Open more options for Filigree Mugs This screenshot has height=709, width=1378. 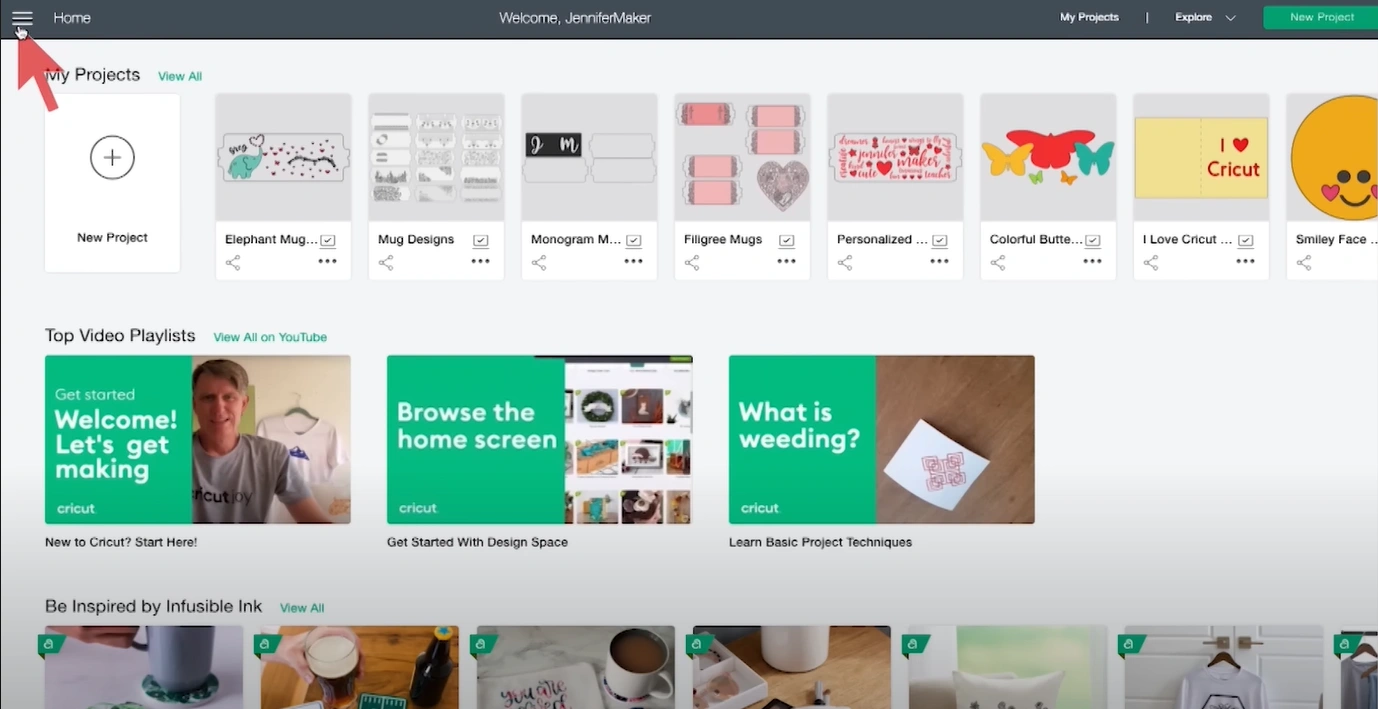(x=786, y=262)
